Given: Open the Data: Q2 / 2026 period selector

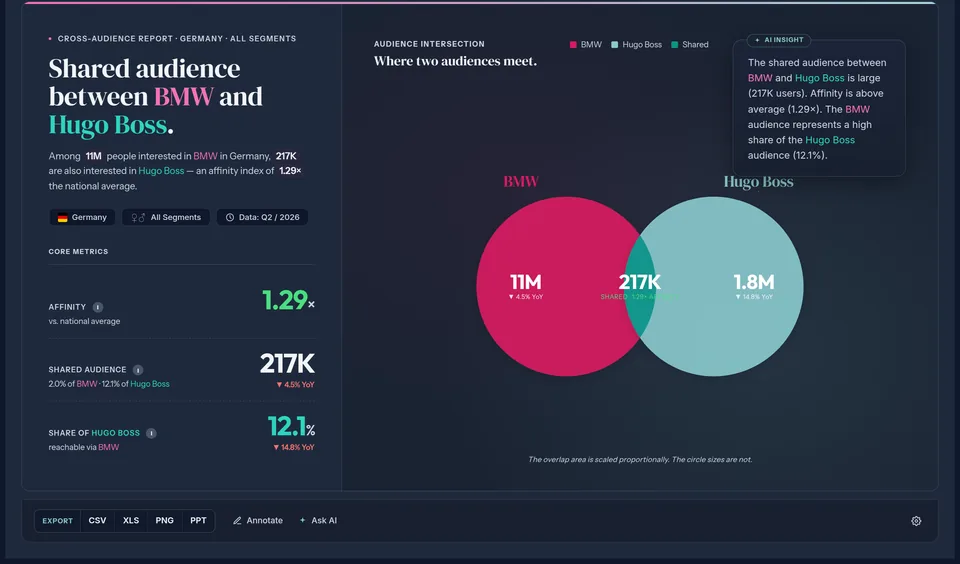Looking at the screenshot, I should click(x=262, y=217).
